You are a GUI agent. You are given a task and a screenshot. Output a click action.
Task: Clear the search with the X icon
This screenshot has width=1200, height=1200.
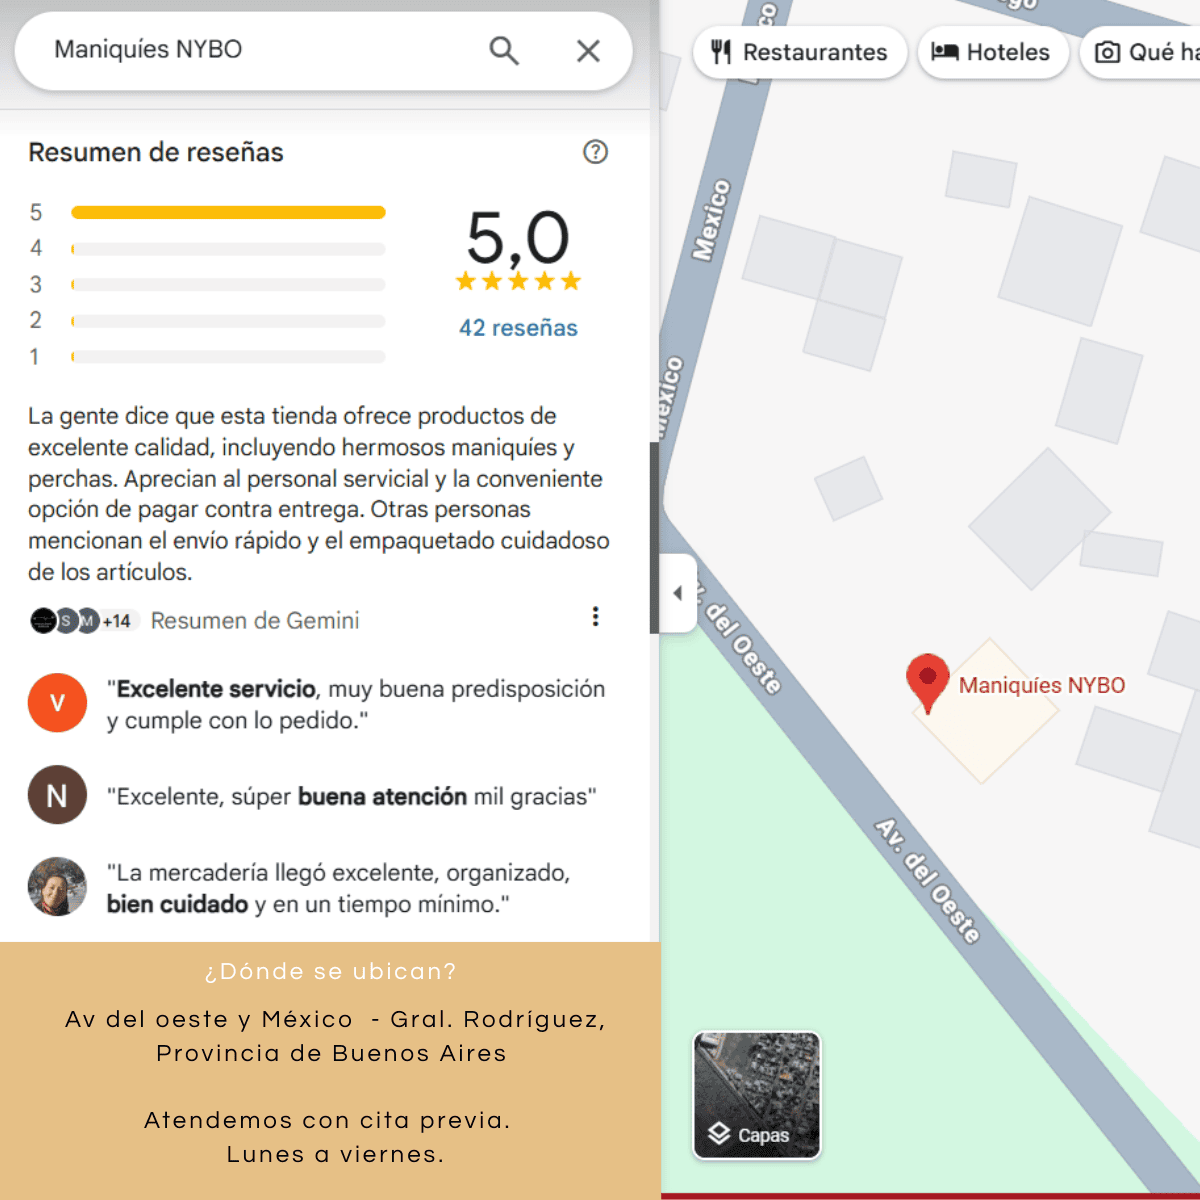[588, 51]
